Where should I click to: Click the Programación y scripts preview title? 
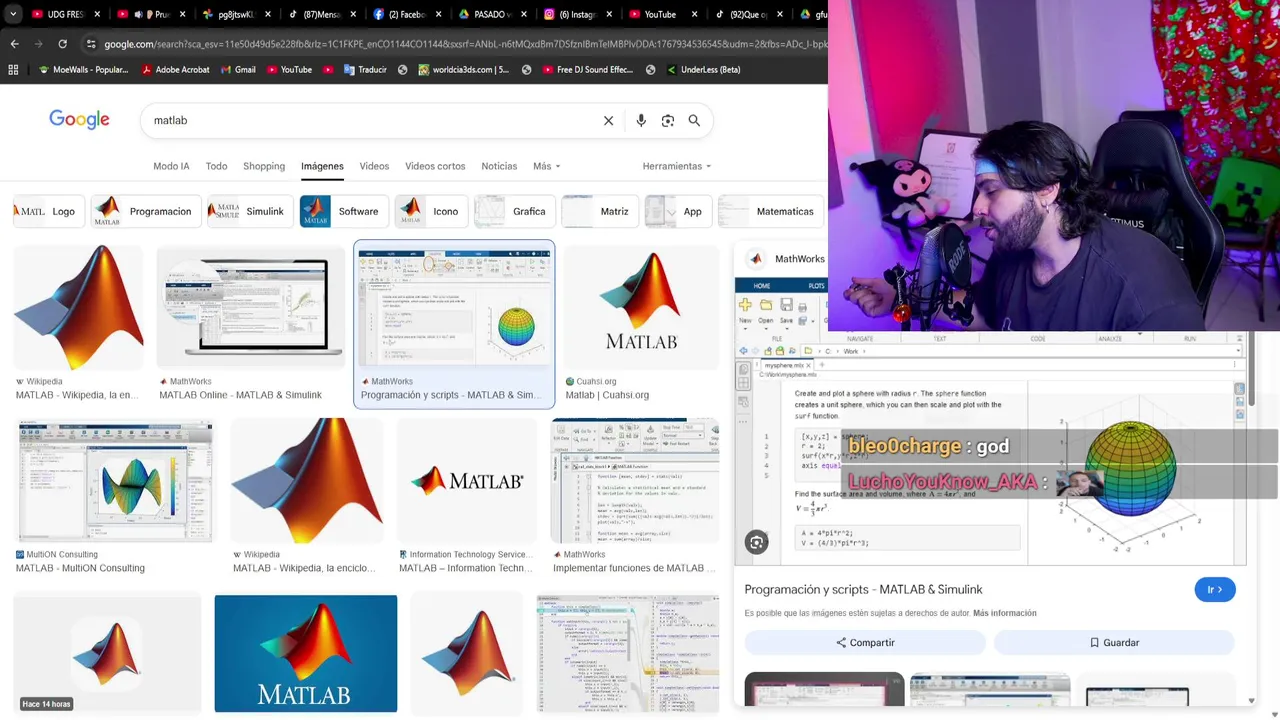(864, 590)
